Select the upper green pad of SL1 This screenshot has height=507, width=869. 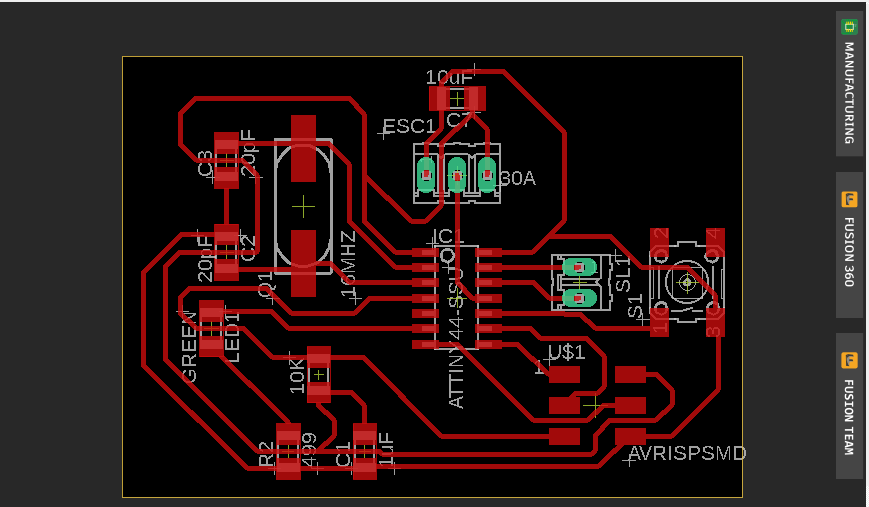point(579,268)
